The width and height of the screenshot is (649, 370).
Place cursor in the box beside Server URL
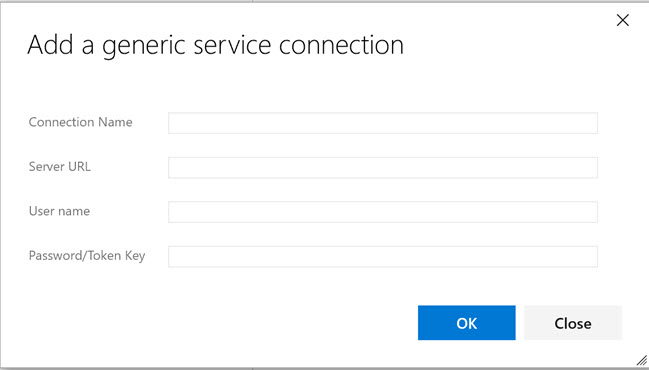(x=383, y=168)
